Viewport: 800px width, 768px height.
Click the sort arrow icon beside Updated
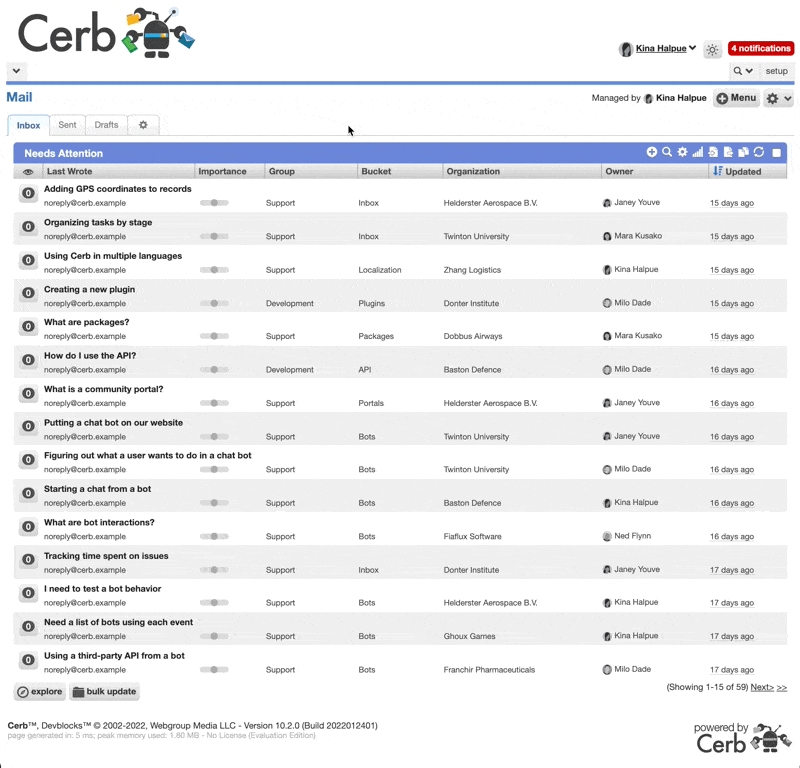click(717, 171)
